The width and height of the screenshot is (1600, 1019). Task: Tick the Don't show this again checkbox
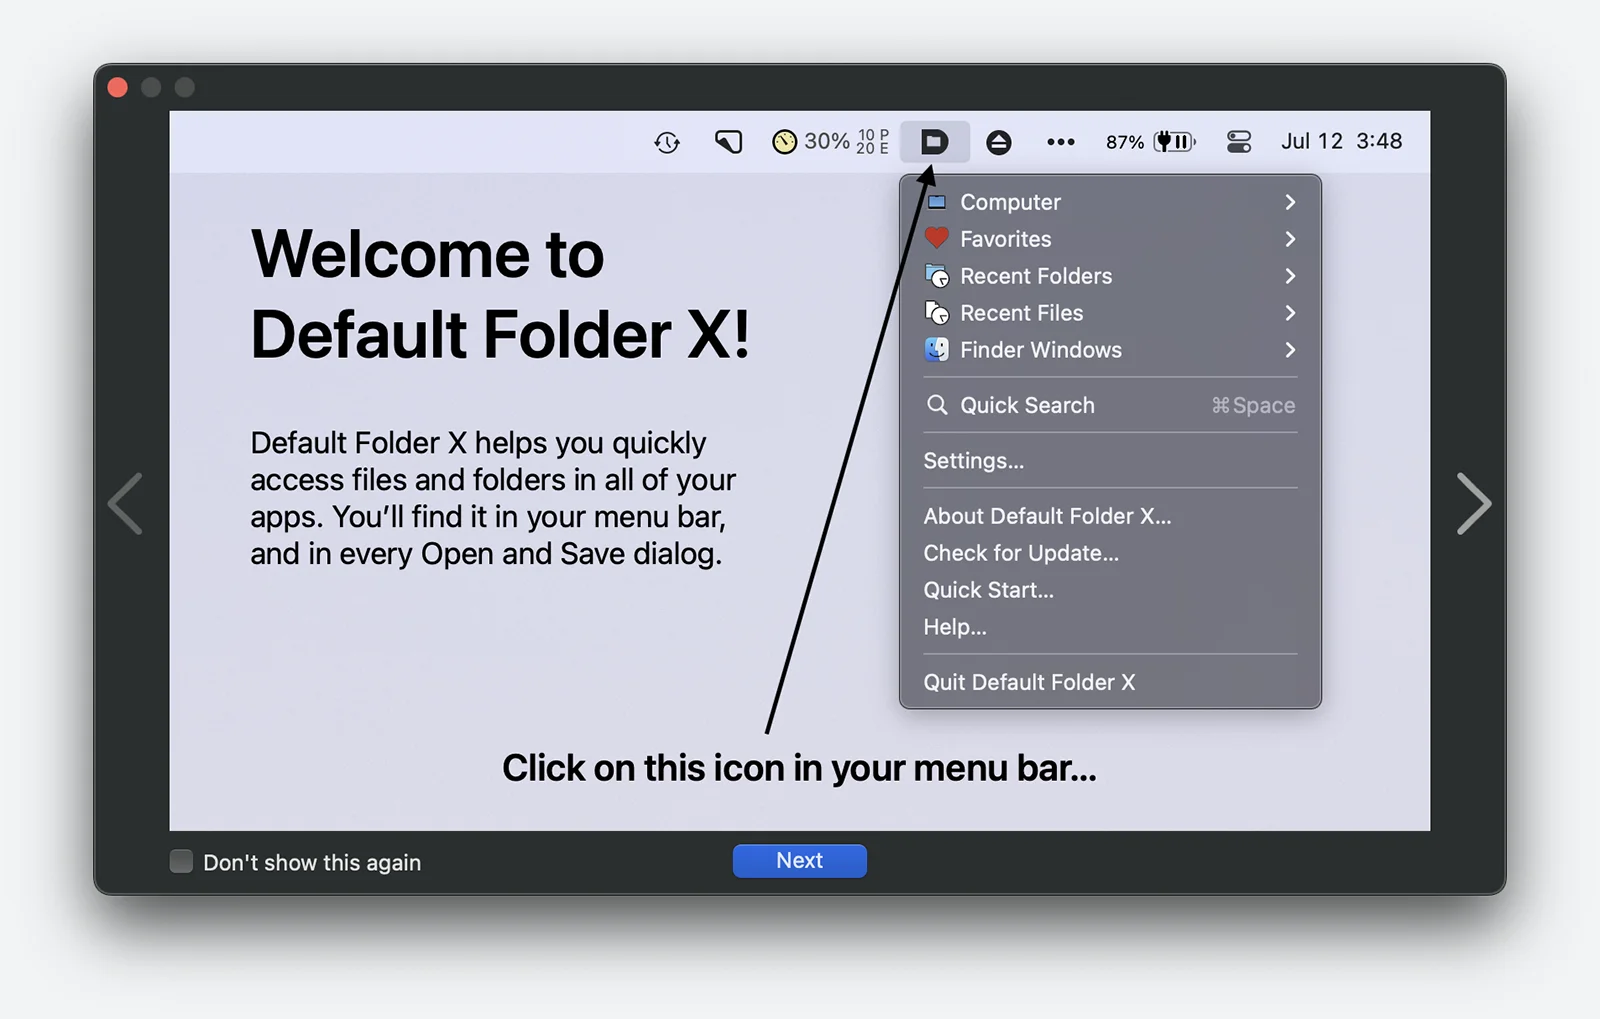pos(181,861)
